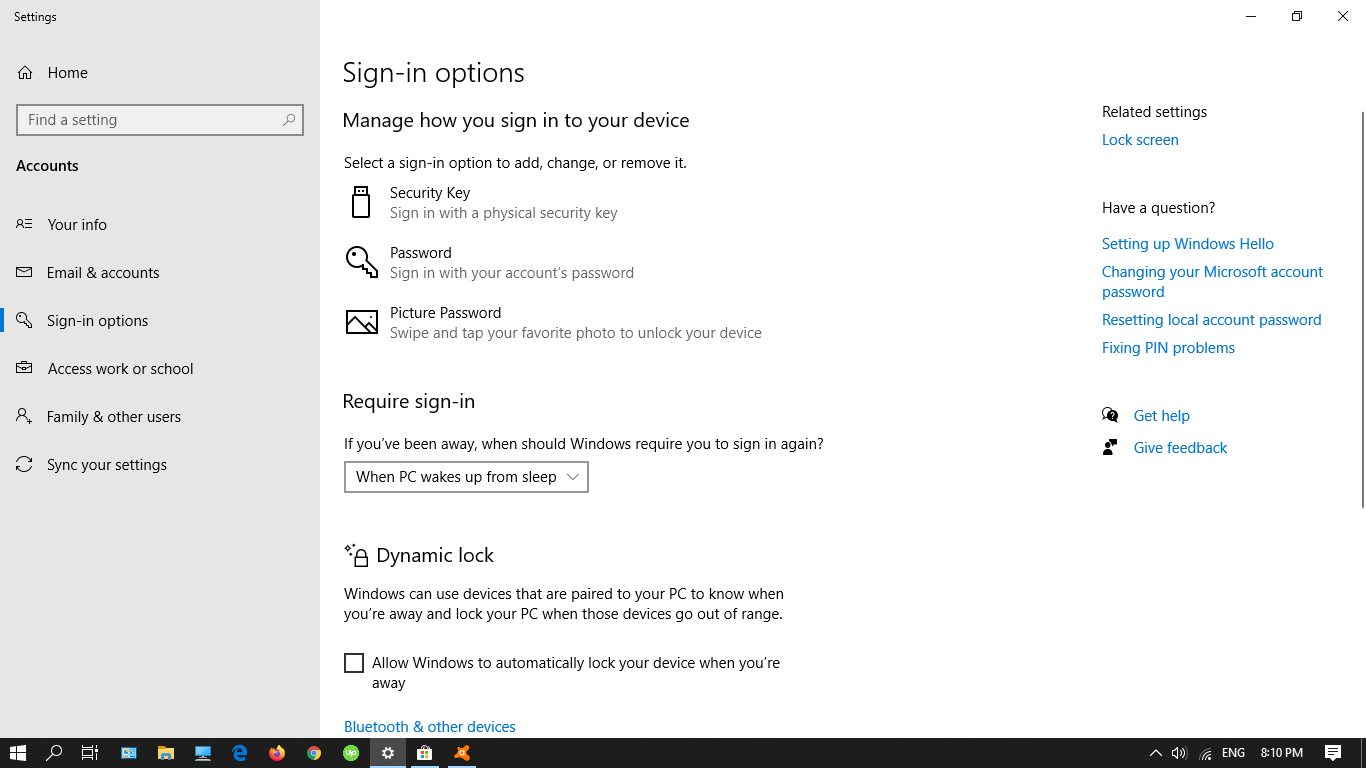Click the Password key icon
This screenshot has height=768, width=1366.
[x=361, y=261]
